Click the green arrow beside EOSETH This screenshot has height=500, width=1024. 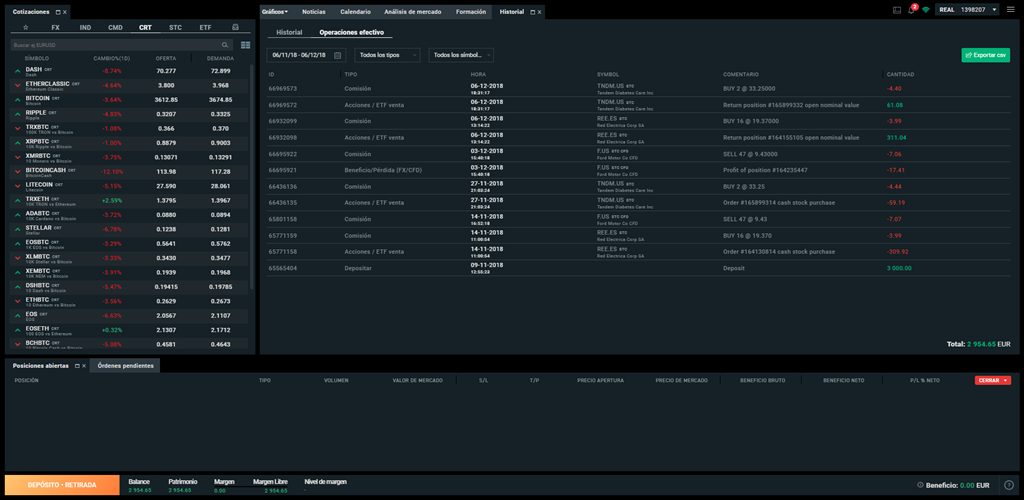pos(17,330)
